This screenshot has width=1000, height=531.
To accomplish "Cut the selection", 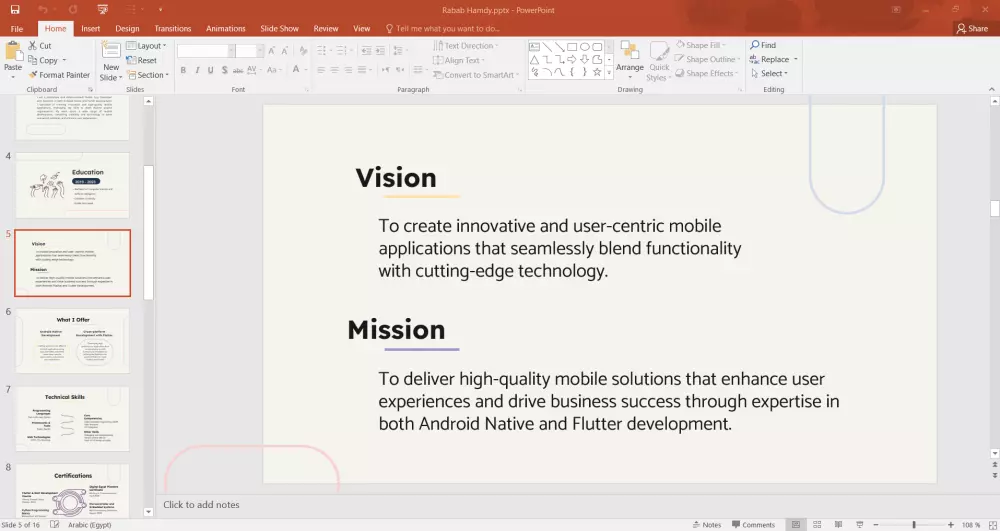I will pyautogui.click(x=40, y=46).
